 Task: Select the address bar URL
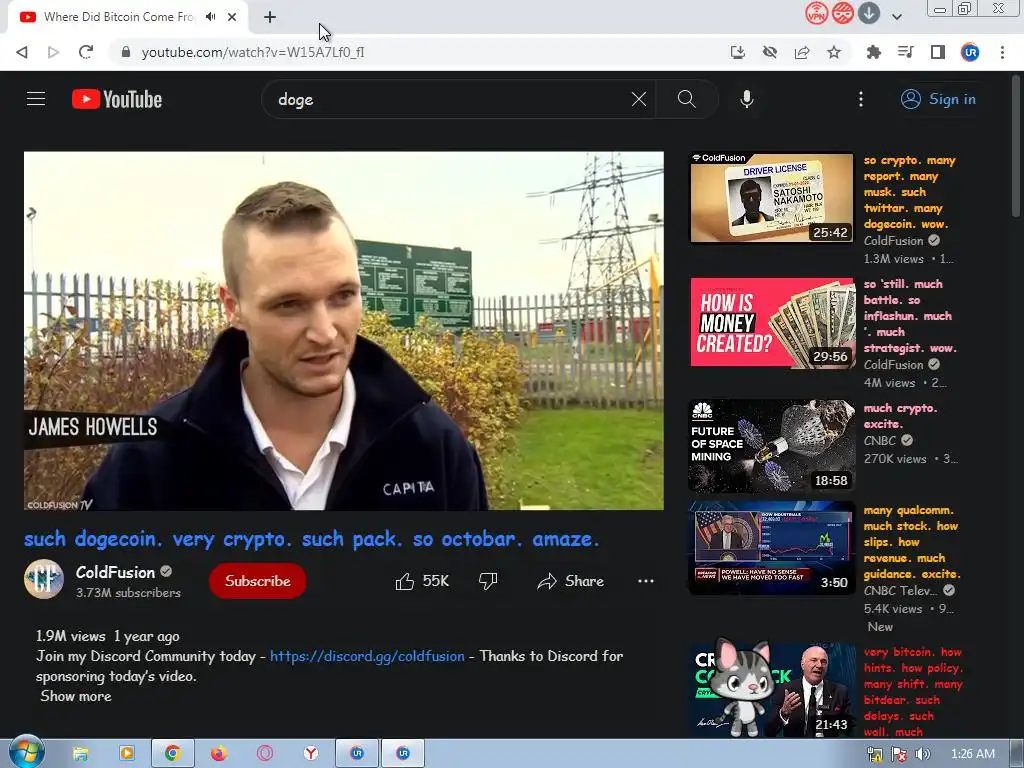point(253,52)
